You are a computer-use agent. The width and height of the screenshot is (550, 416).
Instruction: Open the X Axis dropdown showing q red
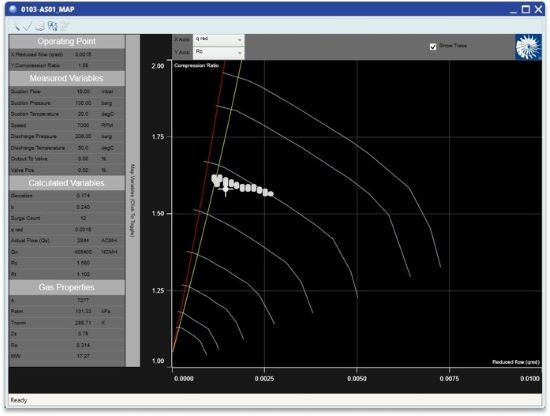point(219,39)
